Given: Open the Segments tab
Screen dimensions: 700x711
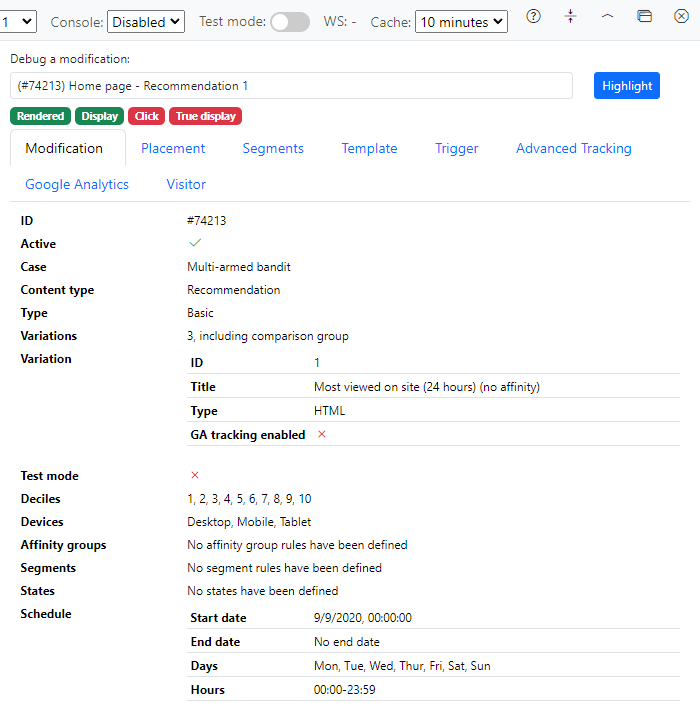Looking at the screenshot, I should click(x=273, y=148).
